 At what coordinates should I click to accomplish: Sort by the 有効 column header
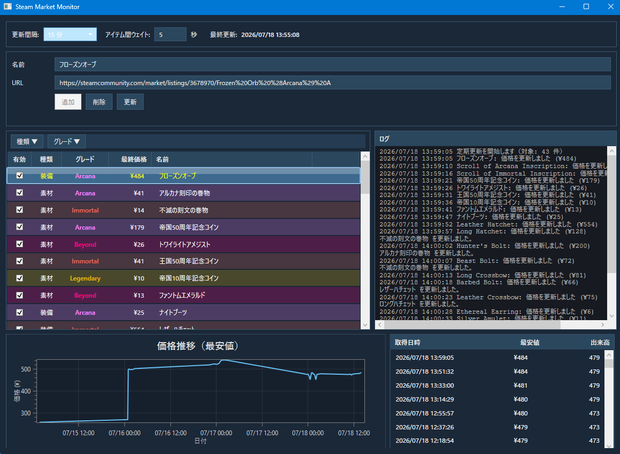19,159
